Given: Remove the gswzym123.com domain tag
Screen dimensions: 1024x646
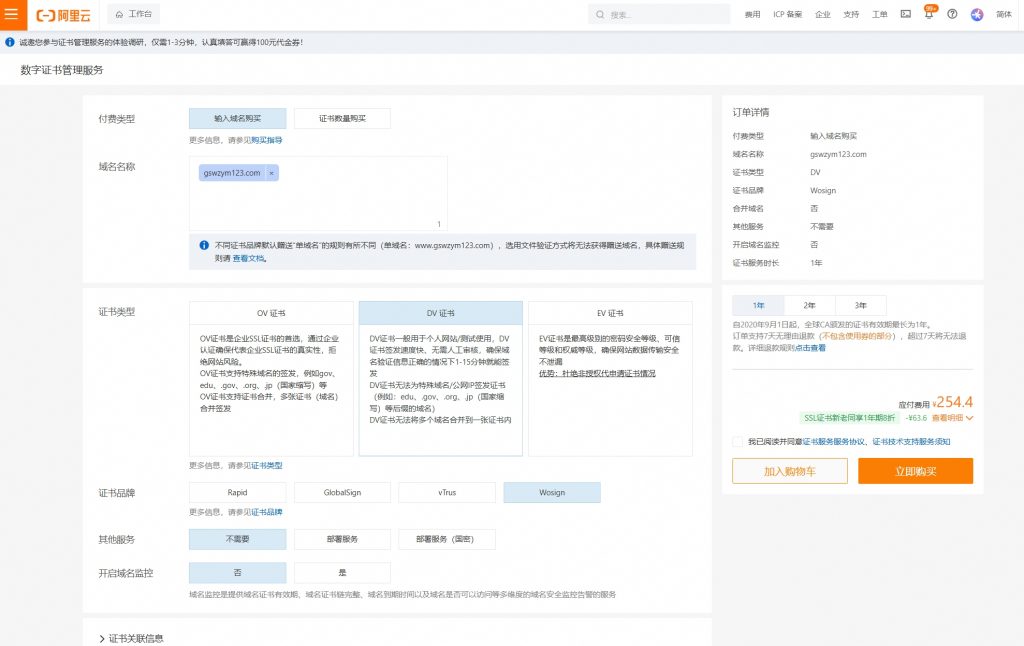Looking at the screenshot, I should pos(271,173).
